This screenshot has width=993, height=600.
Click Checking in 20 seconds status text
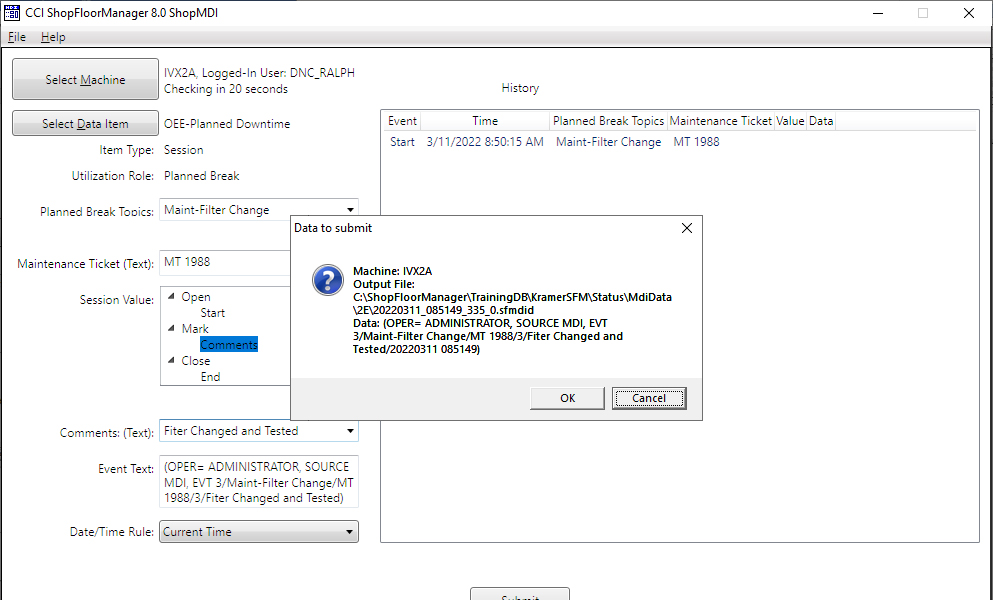click(x=225, y=89)
